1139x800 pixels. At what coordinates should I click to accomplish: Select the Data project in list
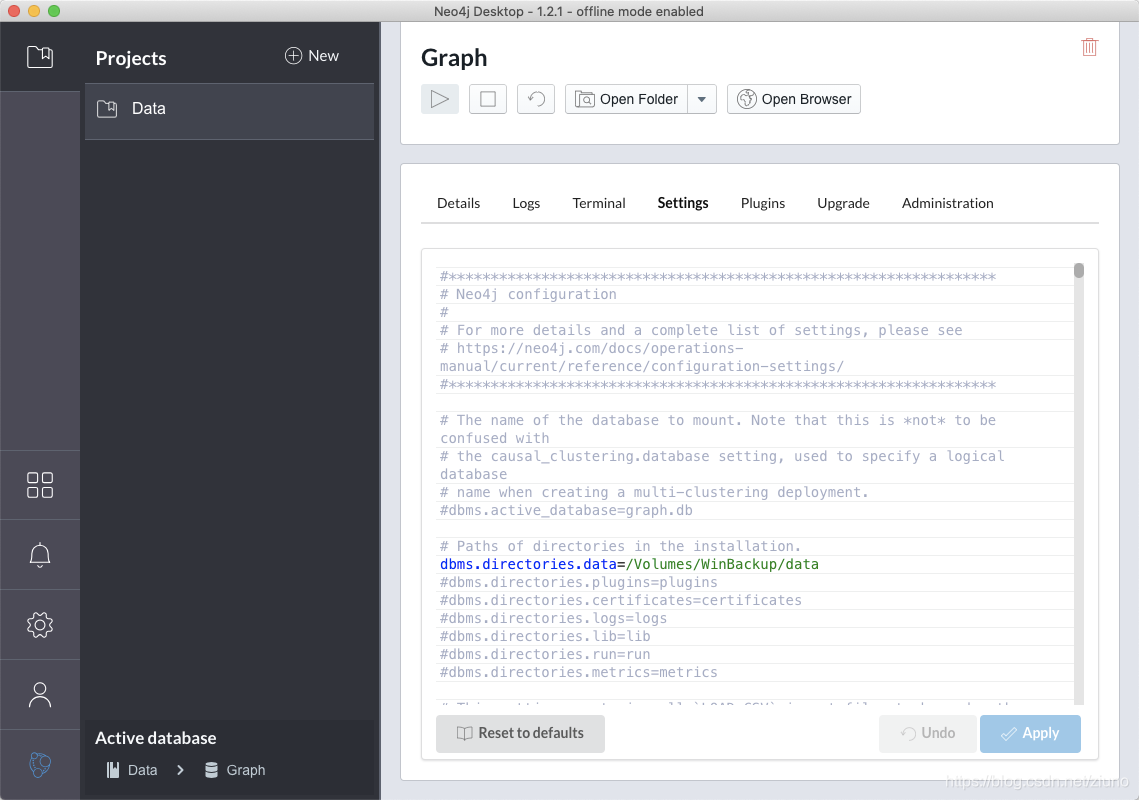pyautogui.click(x=230, y=109)
